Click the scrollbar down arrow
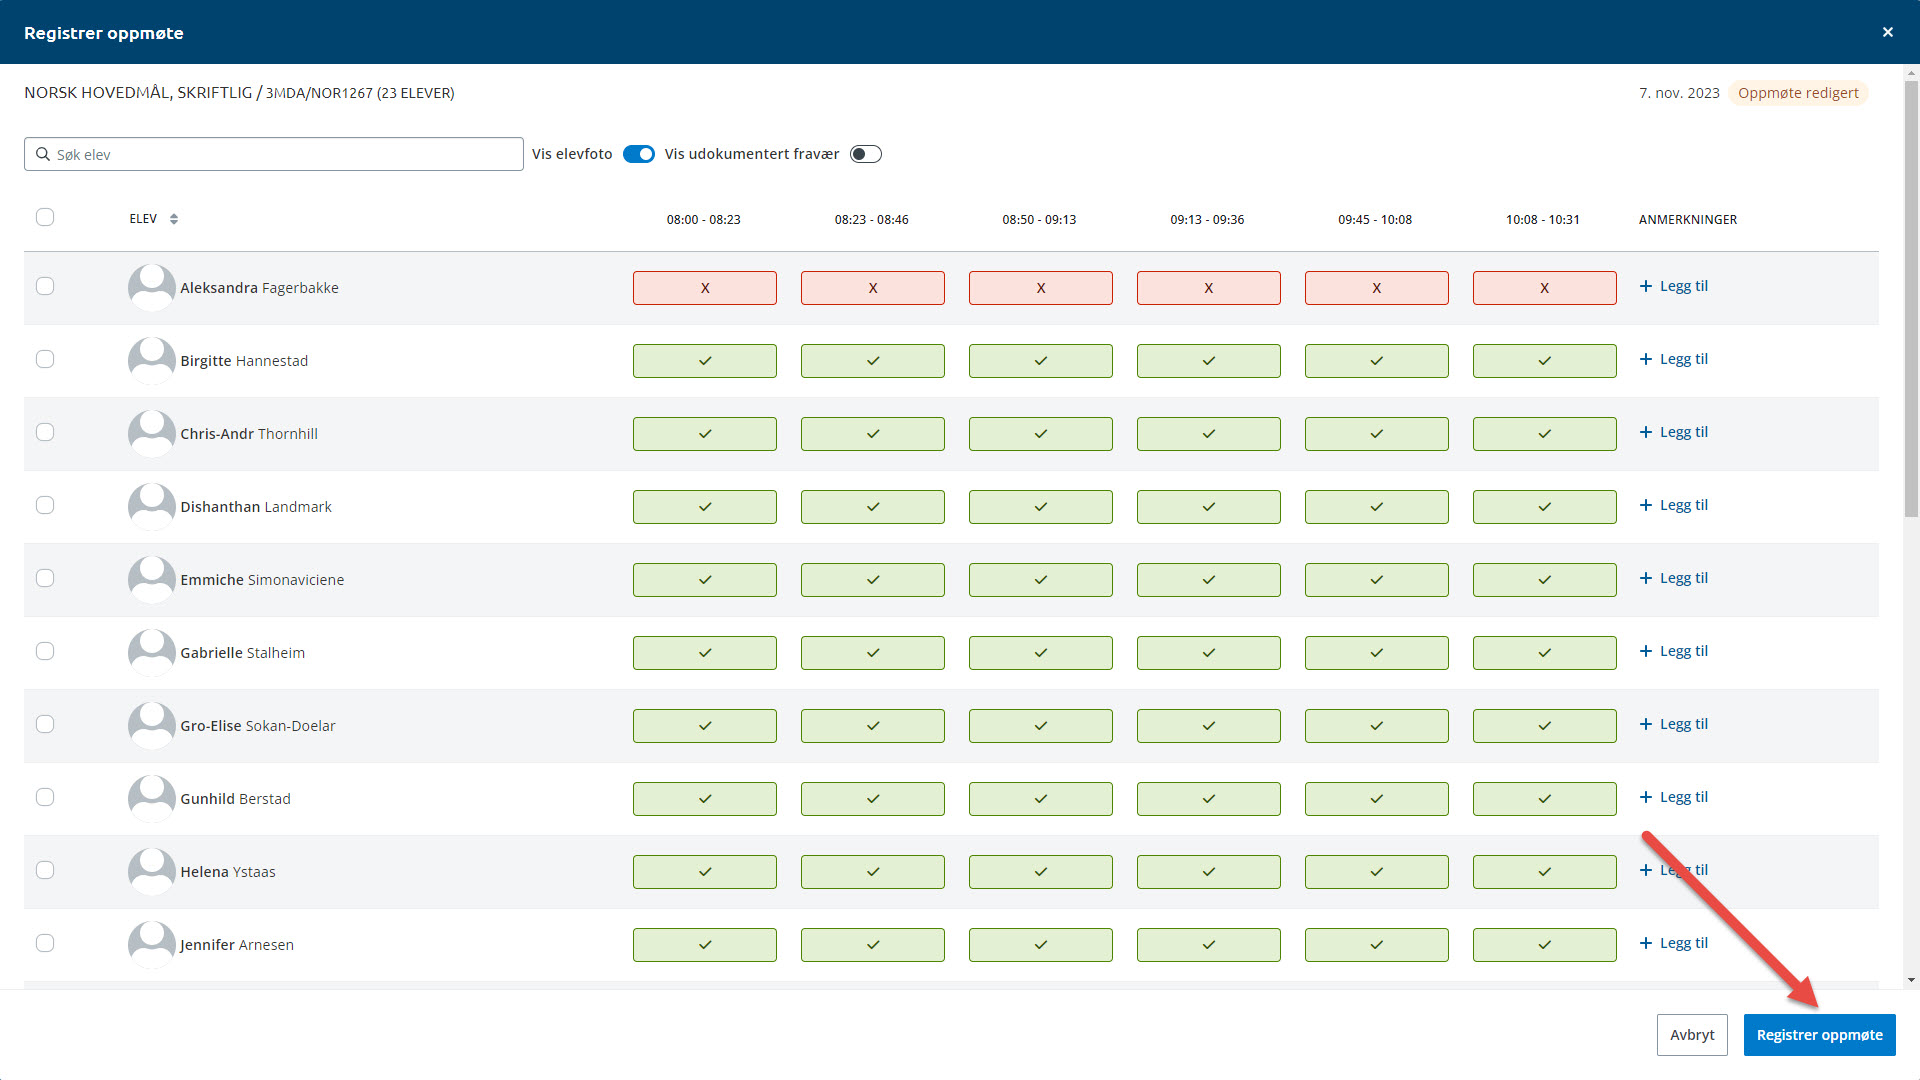Image resolution: width=1920 pixels, height=1080 pixels. [1911, 981]
